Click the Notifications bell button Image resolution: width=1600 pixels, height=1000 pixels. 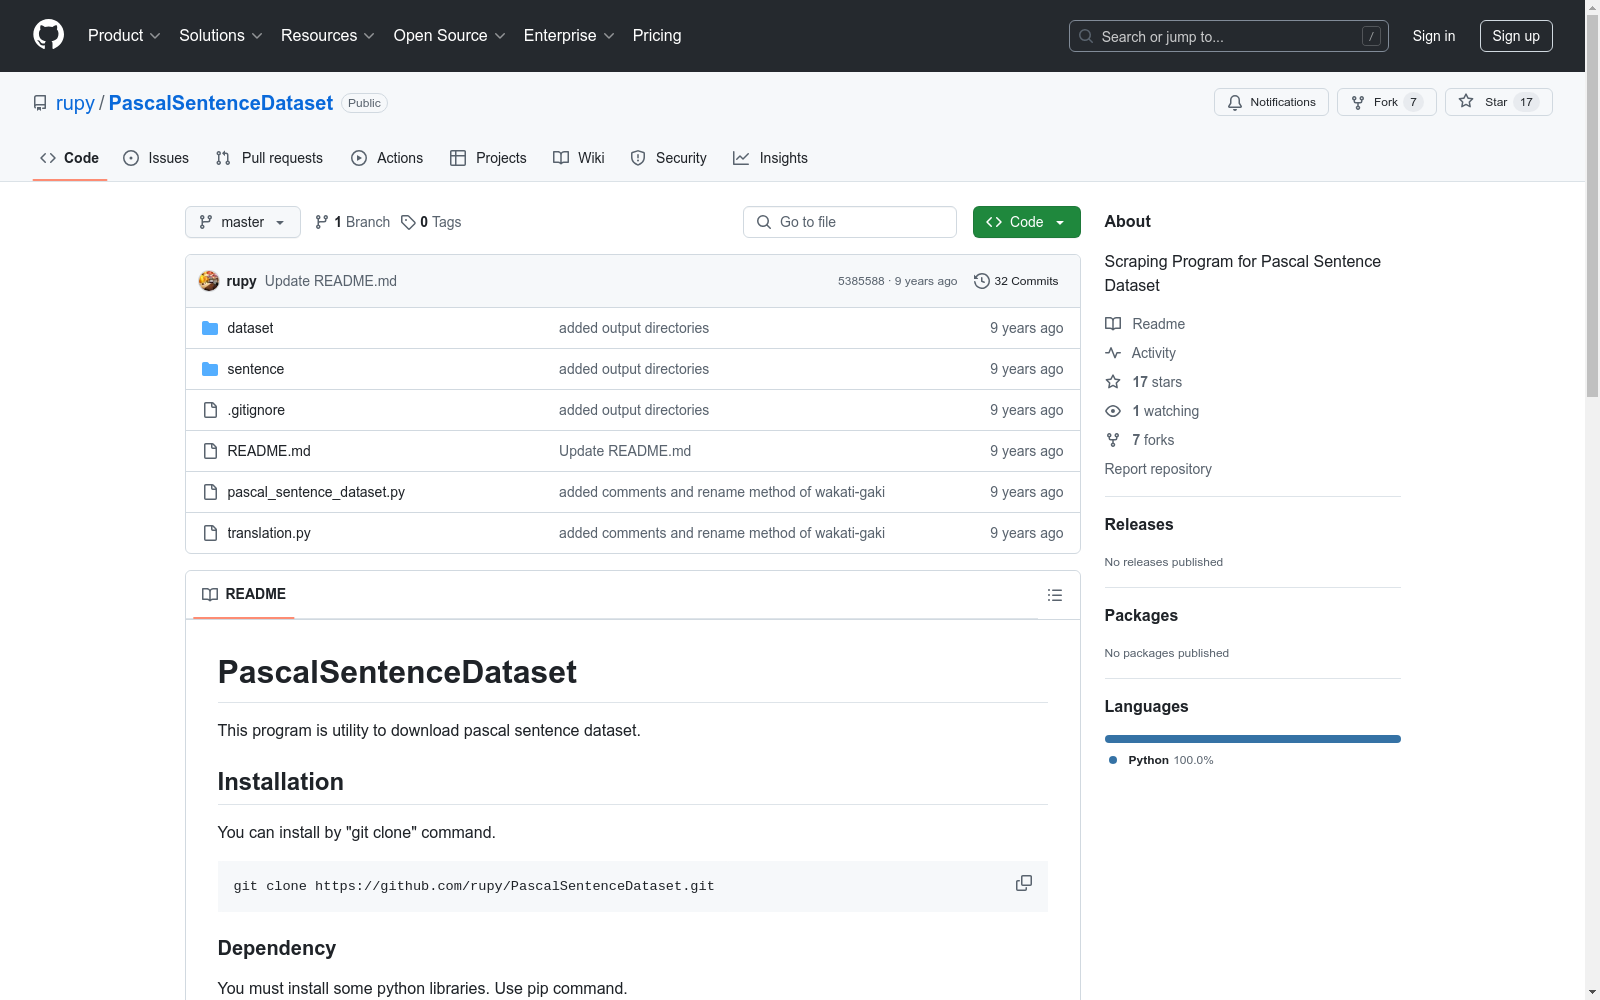1270,102
